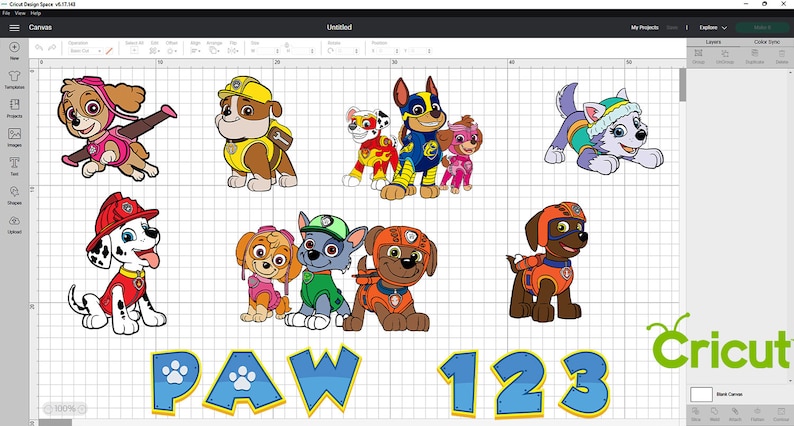Open the File menu
Viewport: 794px width, 426px height.
click(6, 13)
